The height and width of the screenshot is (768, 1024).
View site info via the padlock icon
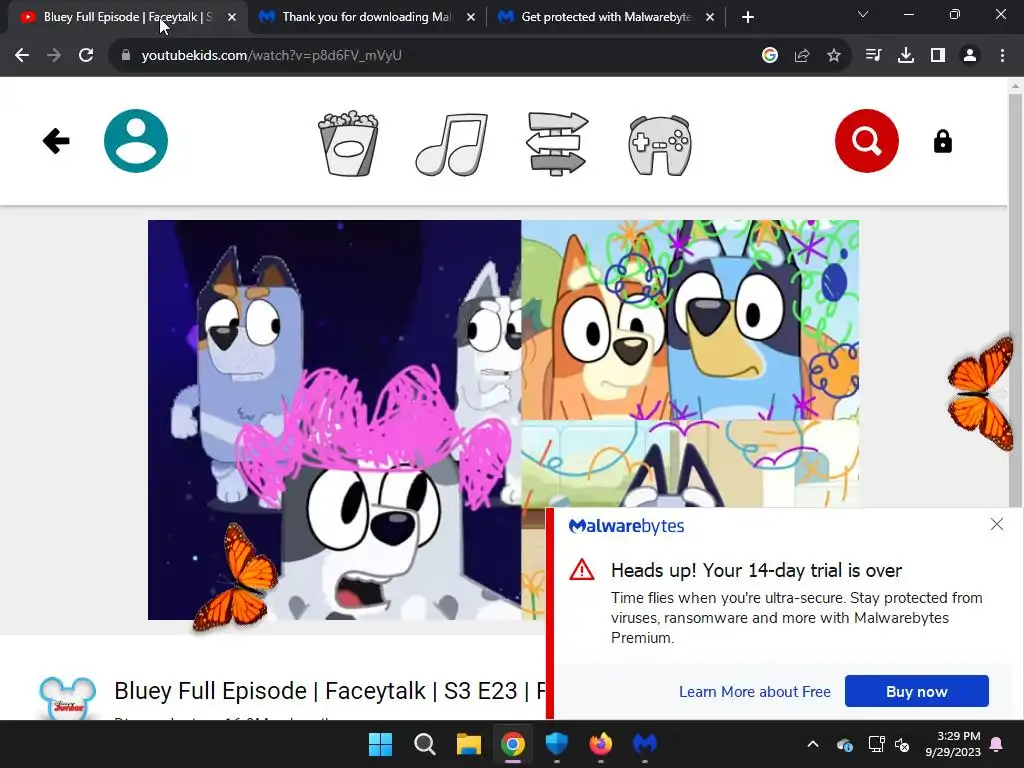point(126,56)
